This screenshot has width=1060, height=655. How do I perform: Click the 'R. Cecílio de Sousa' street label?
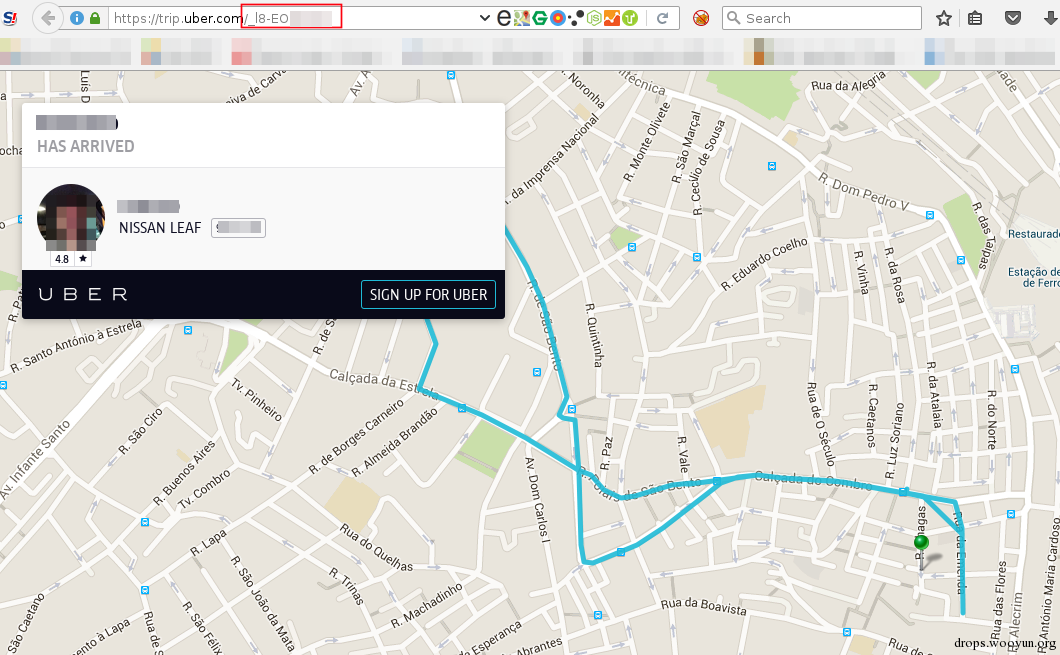708,168
